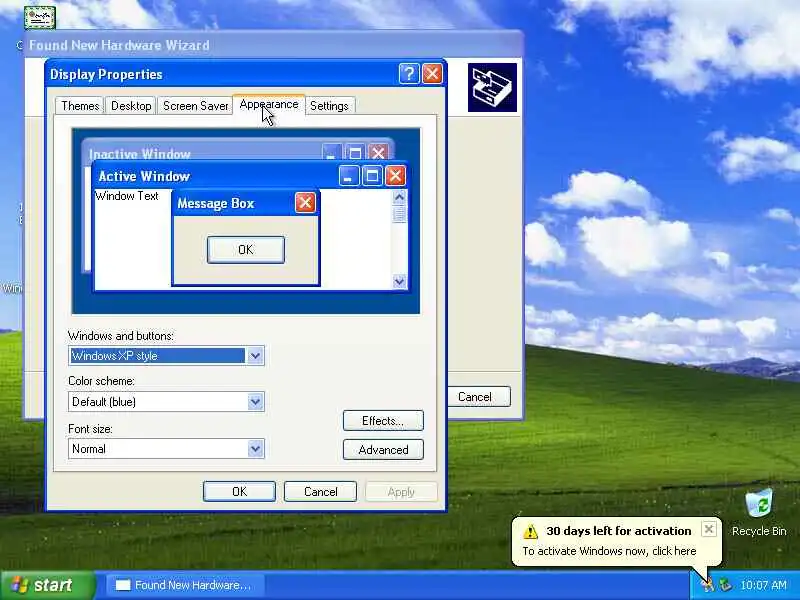Viewport: 800px width, 600px height.
Task: Dismiss the activation balloon with its X
Action: (x=709, y=529)
